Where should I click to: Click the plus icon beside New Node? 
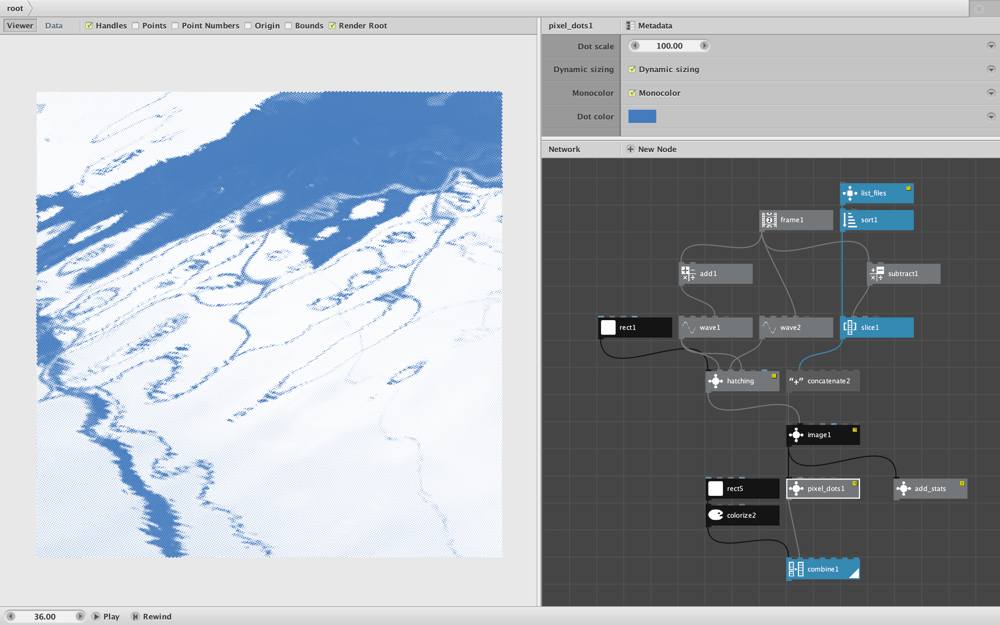pyautogui.click(x=630, y=149)
